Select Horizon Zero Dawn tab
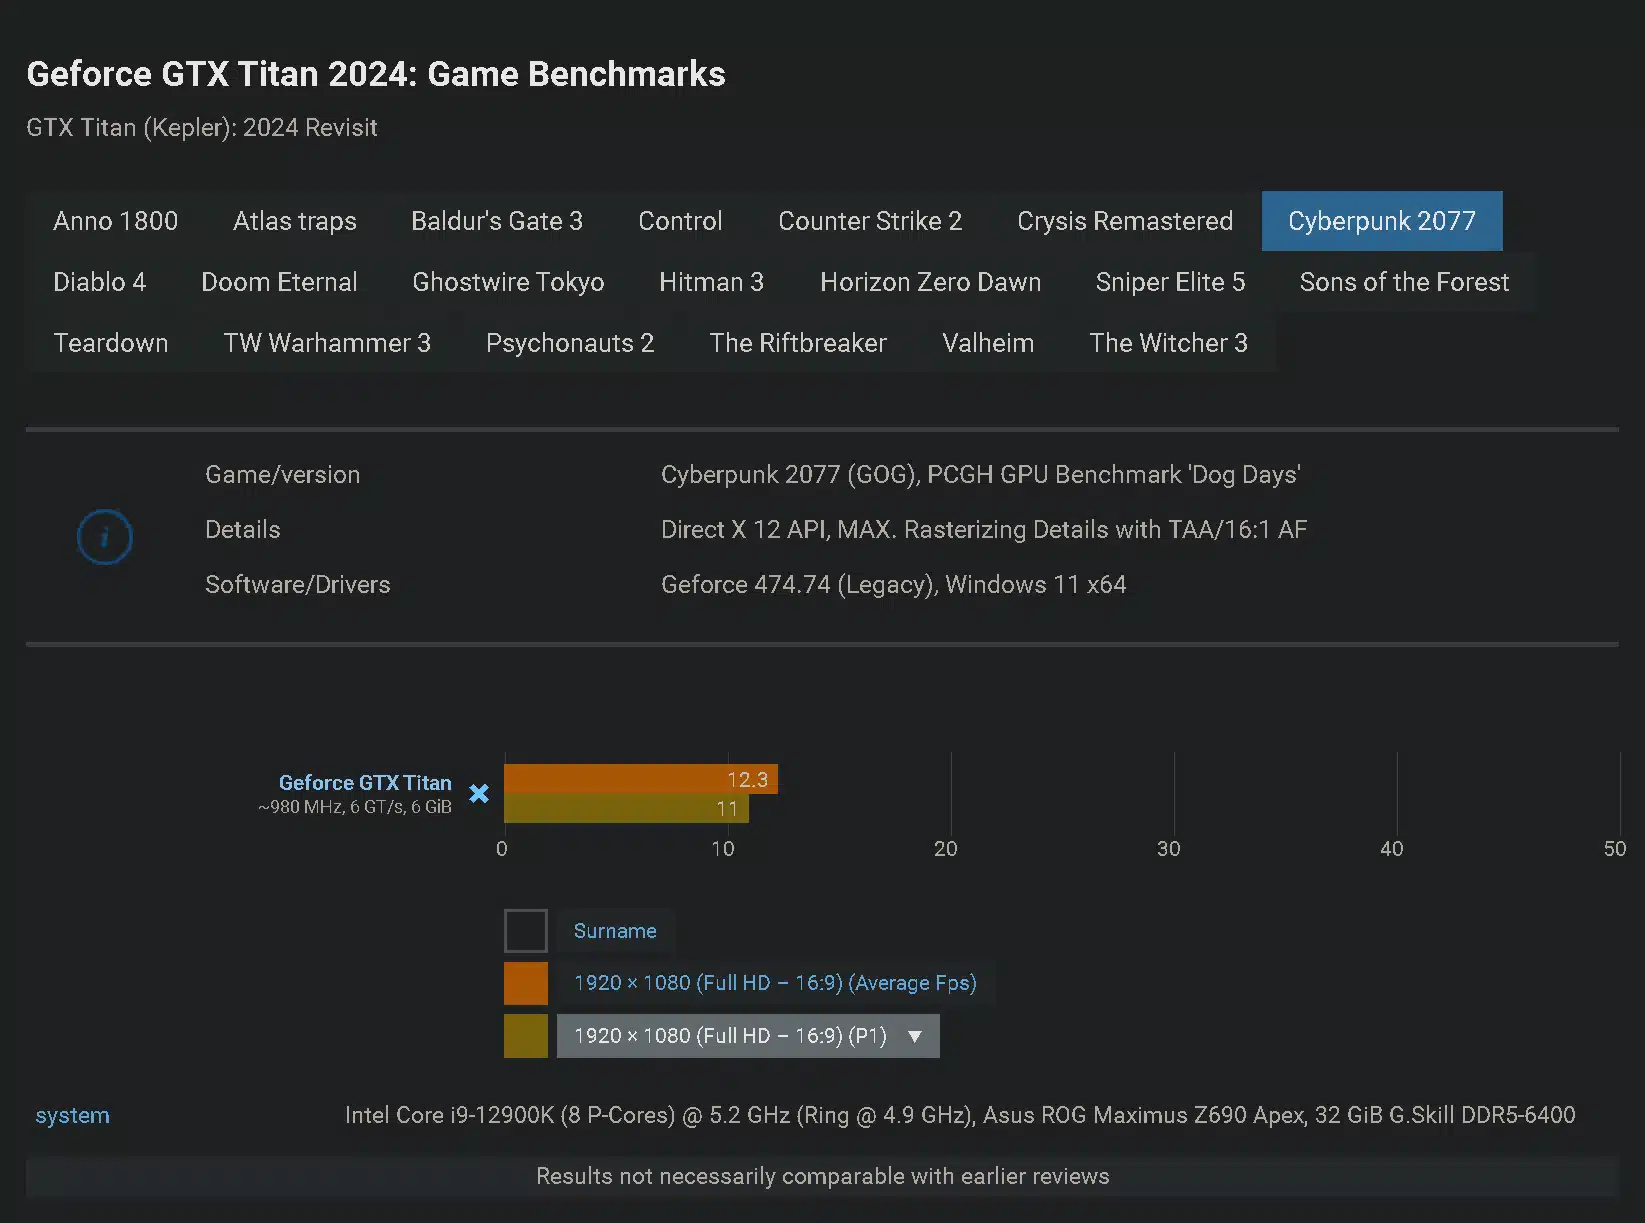 tap(930, 282)
